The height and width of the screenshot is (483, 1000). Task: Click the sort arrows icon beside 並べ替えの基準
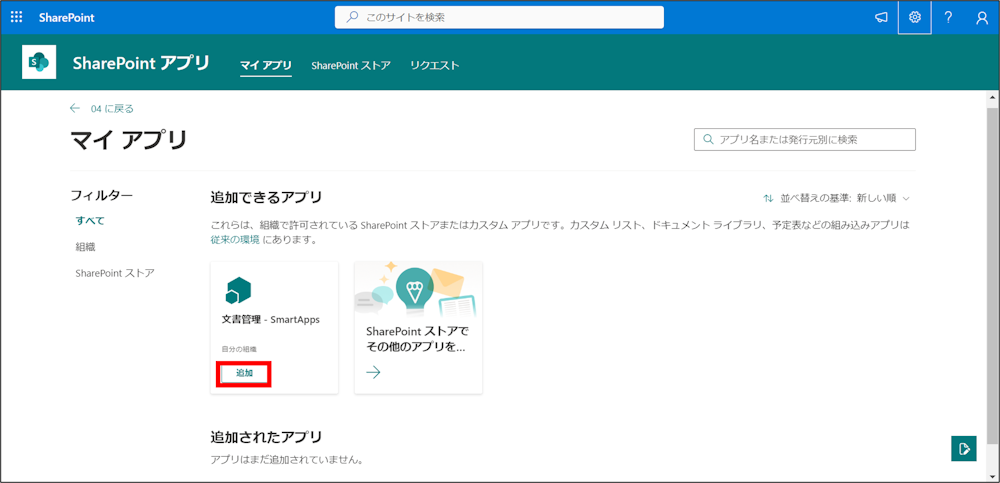768,198
